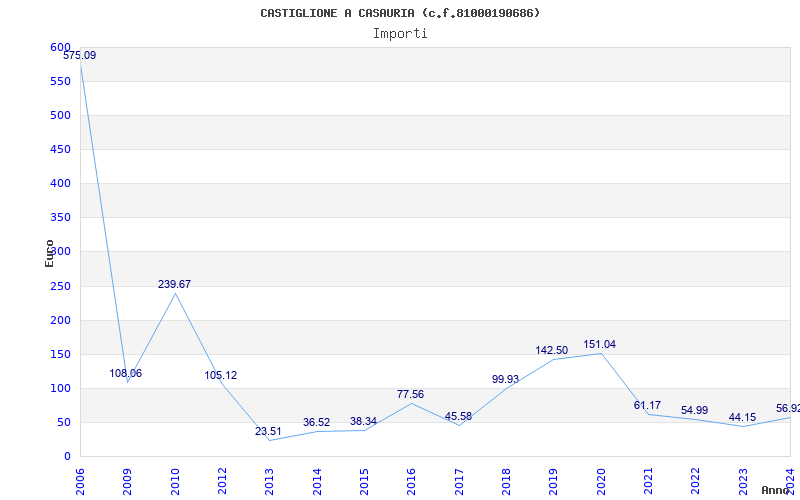The width and height of the screenshot is (800, 500).
Task: Select the 2009 x-axis year label
Action: 128,482
